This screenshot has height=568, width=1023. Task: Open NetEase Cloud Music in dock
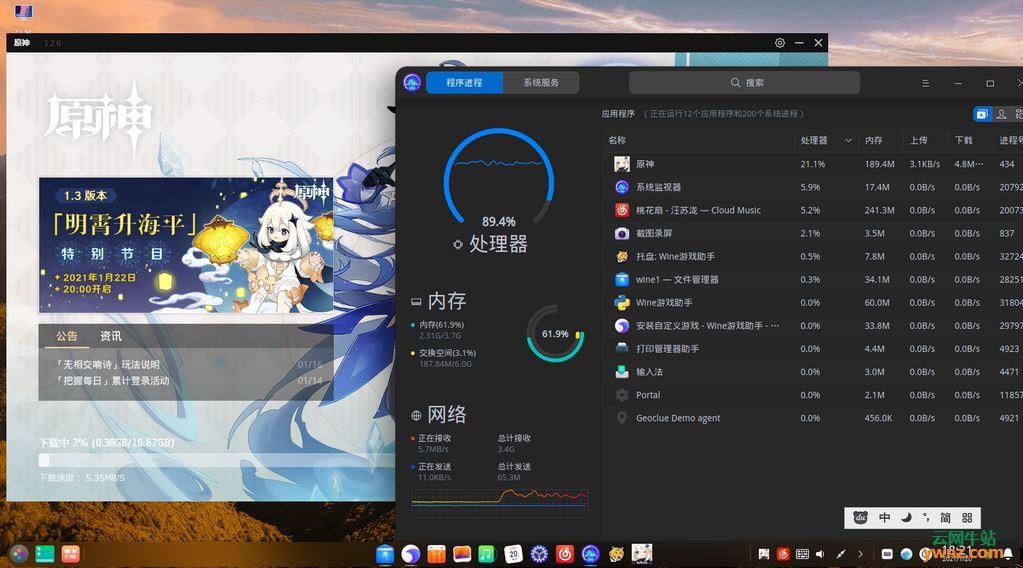tap(565, 554)
